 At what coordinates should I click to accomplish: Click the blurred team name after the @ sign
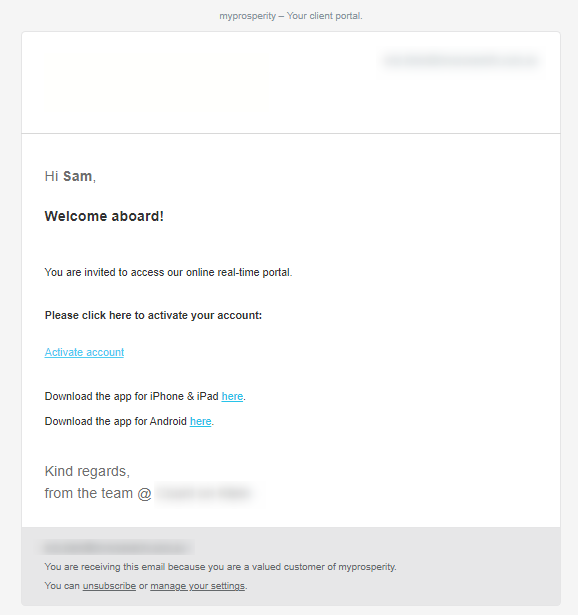(205, 493)
